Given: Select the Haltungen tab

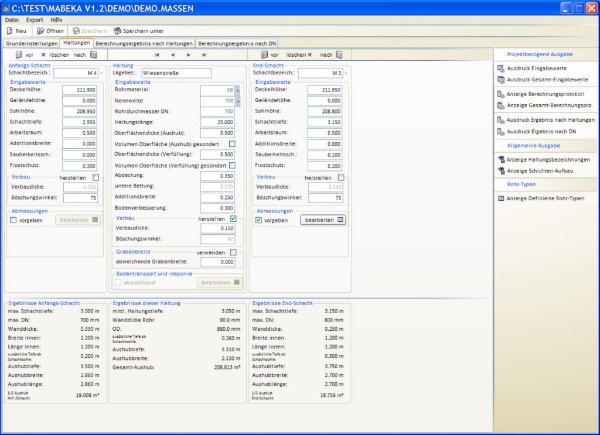Looking at the screenshot, I should 77,43.
